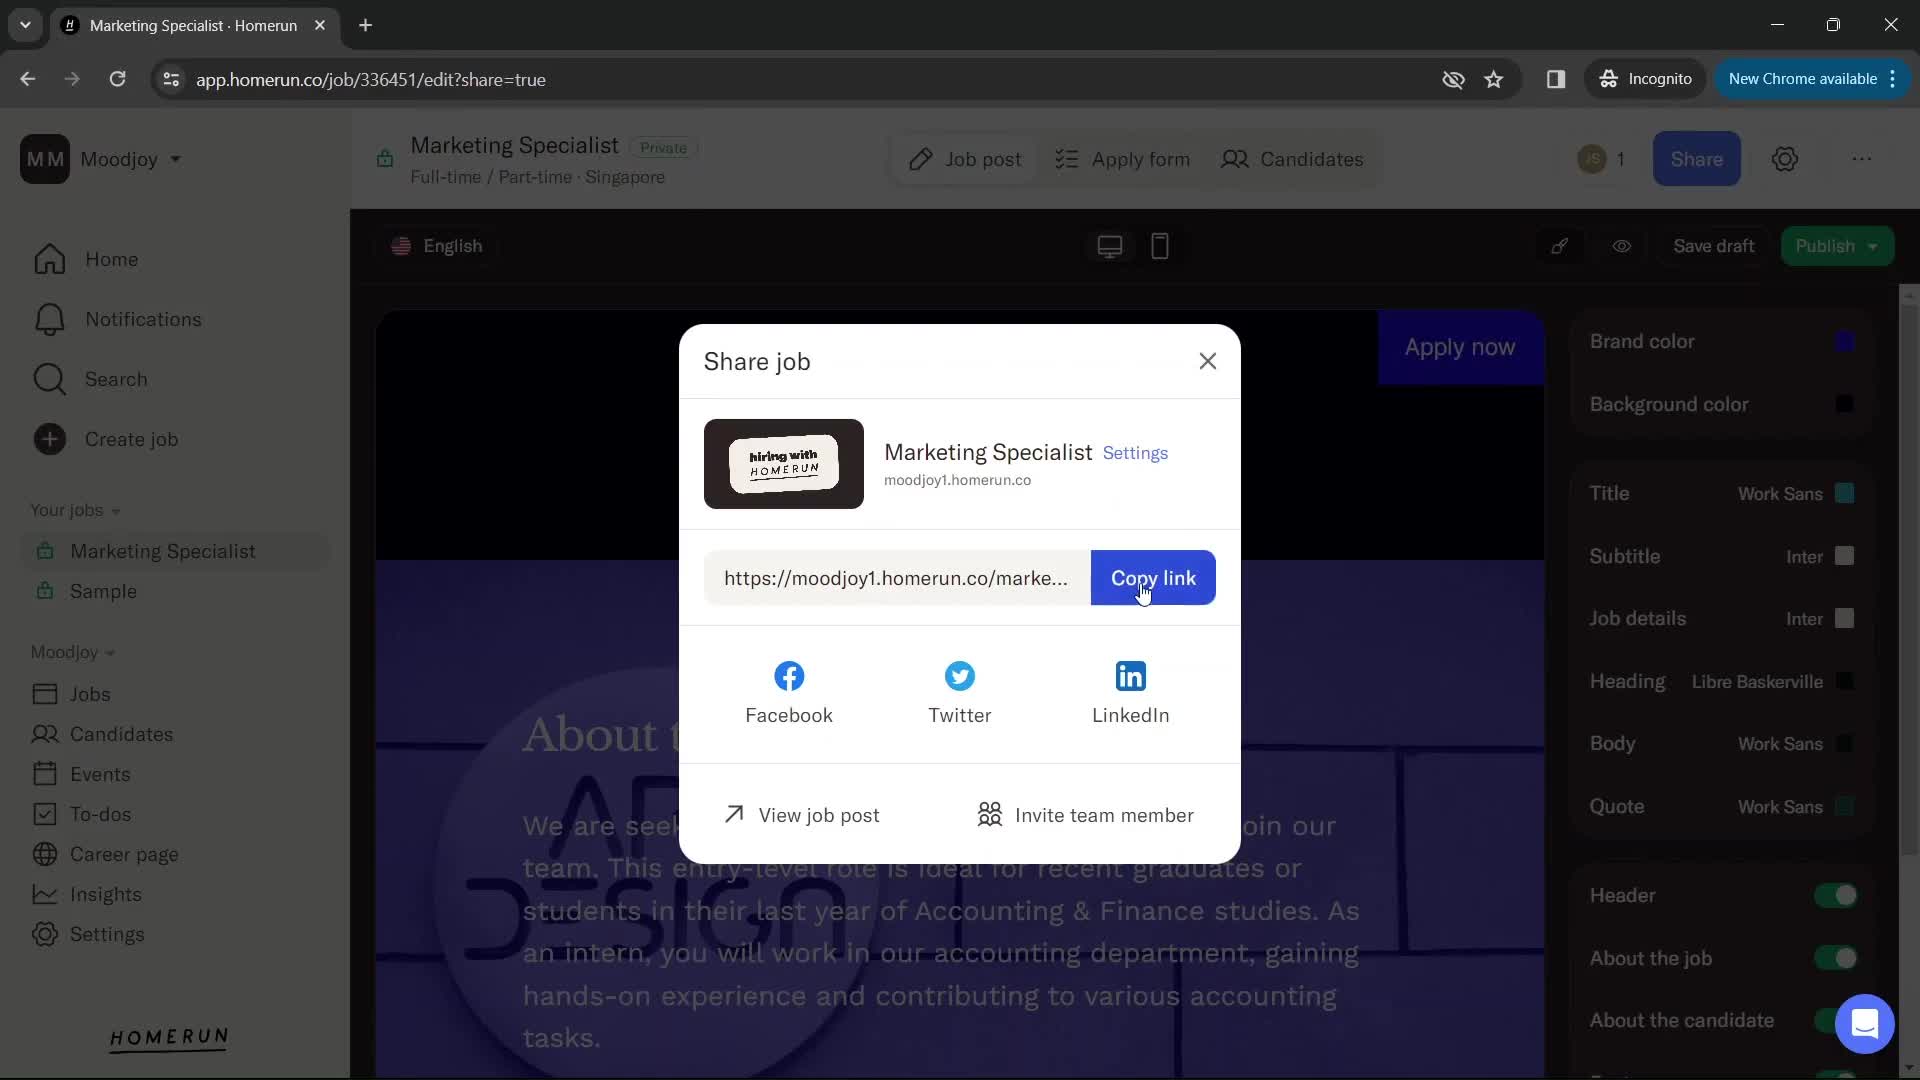Change Title font color swatch
Screen dimensions: 1920x1080
pyautogui.click(x=1845, y=493)
